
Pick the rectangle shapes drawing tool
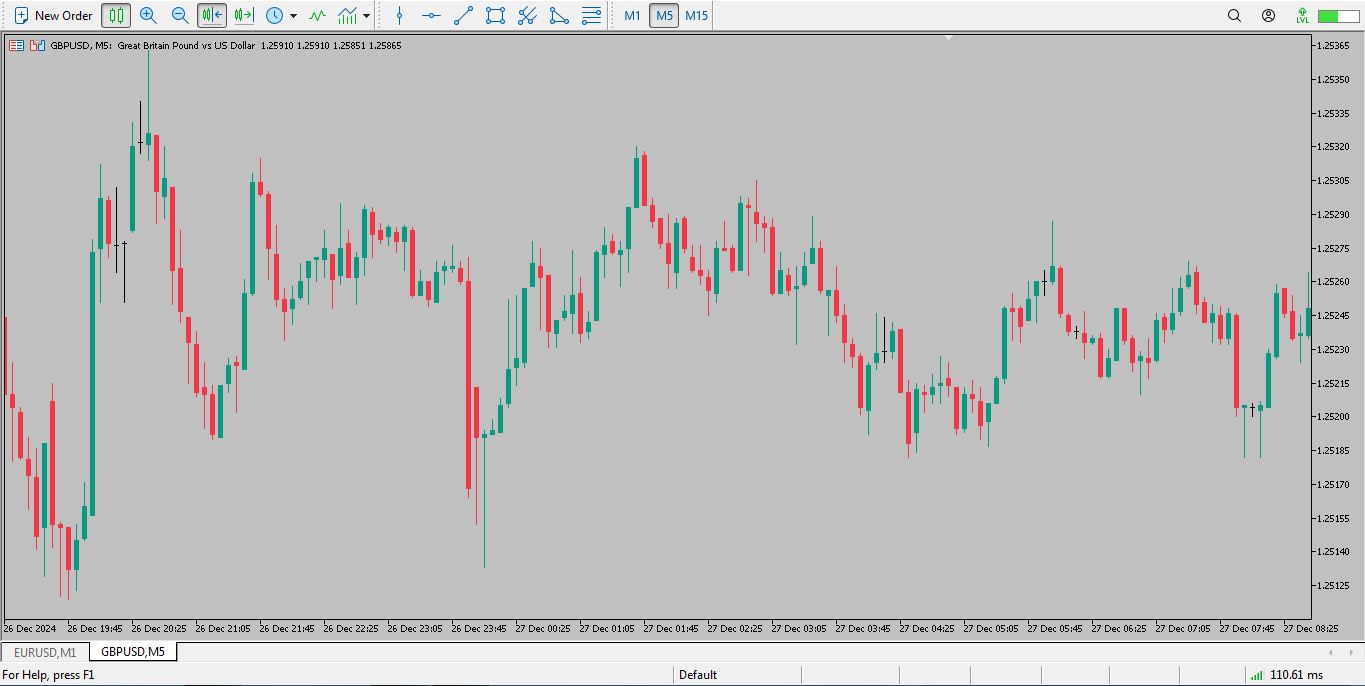click(495, 15)
